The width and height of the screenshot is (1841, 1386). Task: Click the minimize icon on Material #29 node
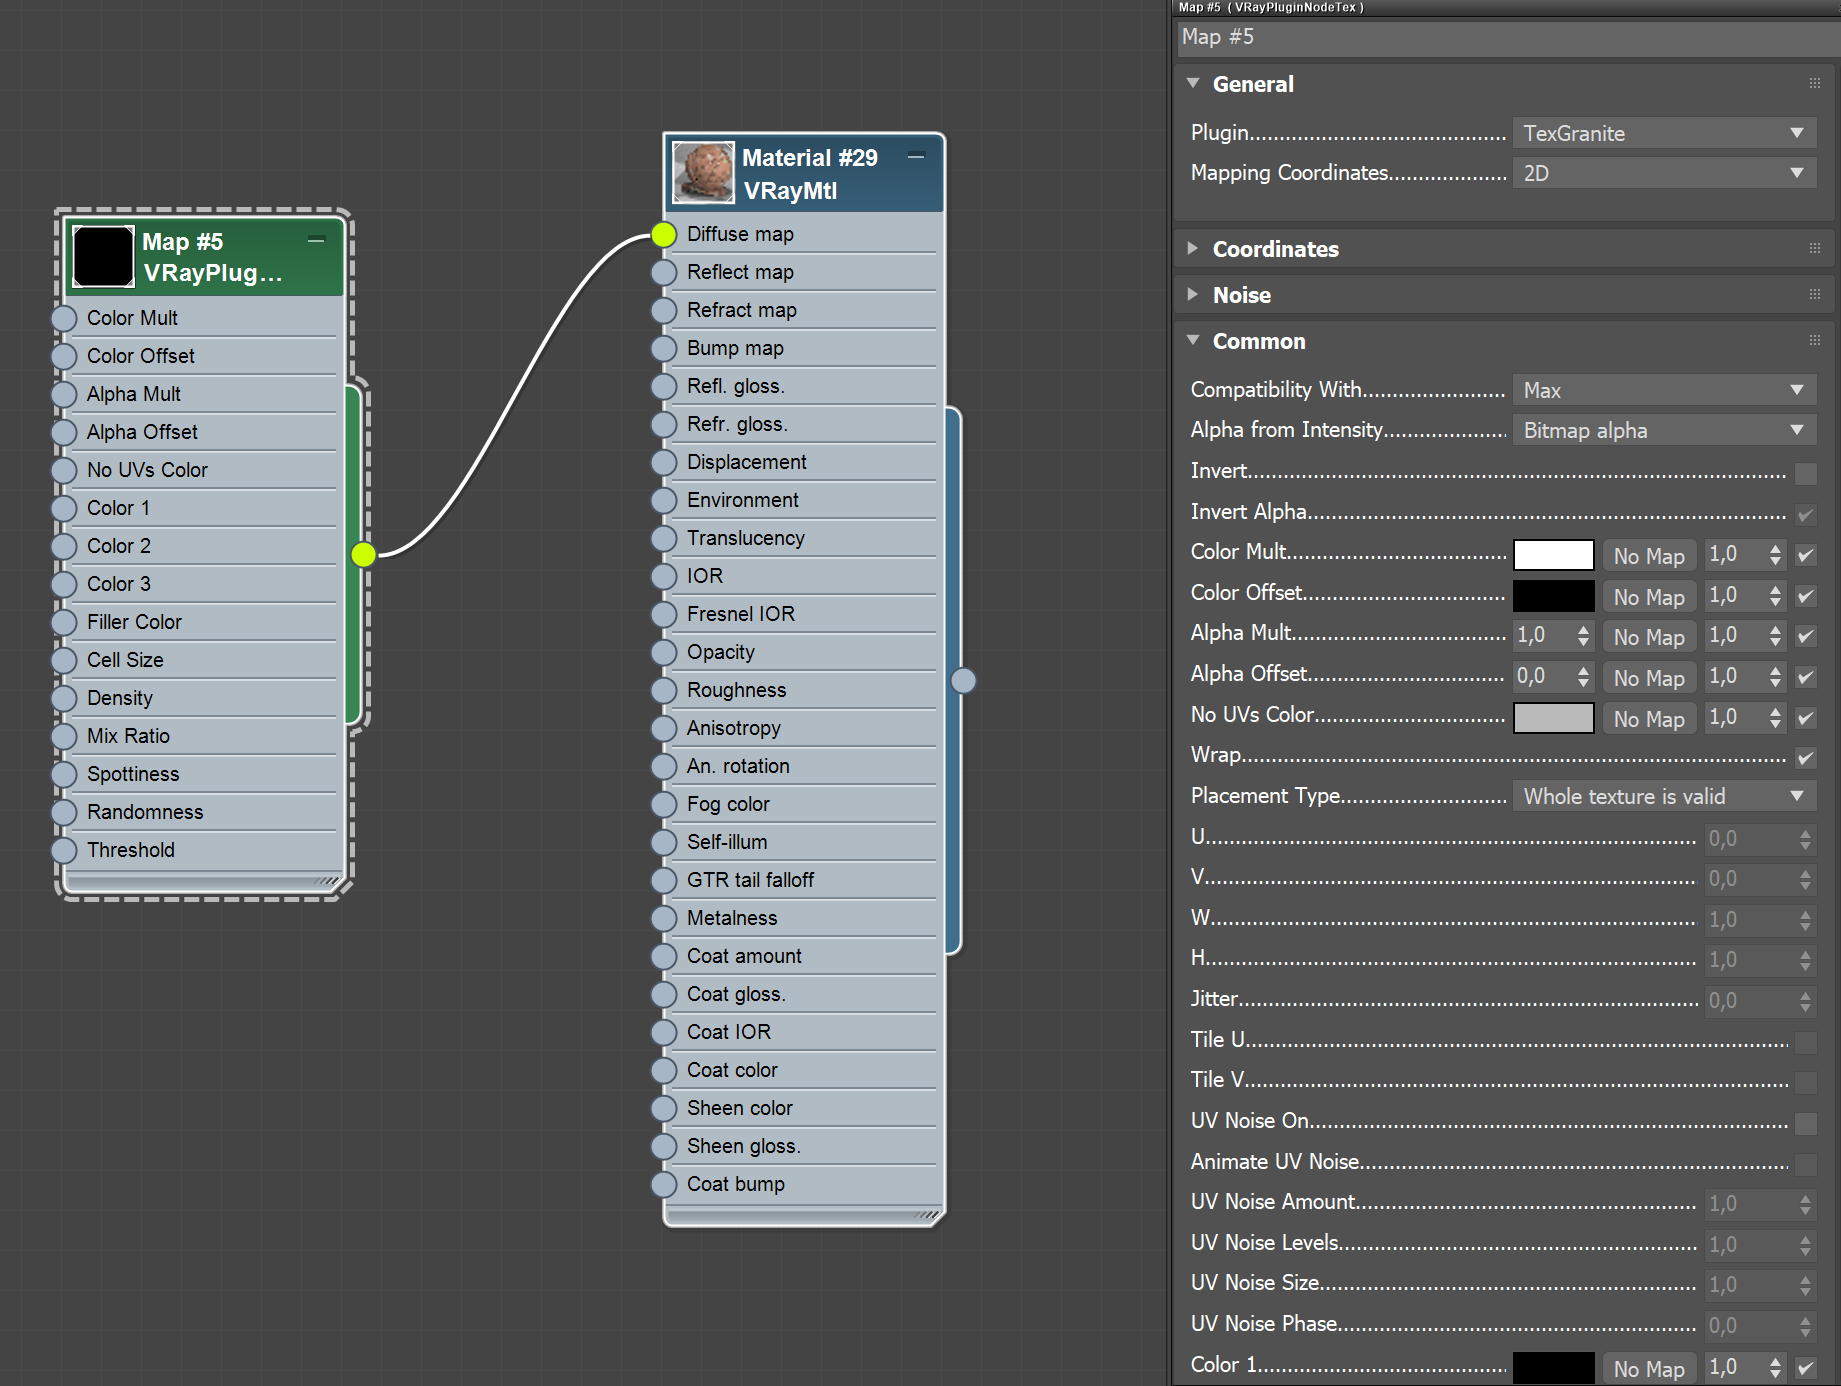pos(916,156)
